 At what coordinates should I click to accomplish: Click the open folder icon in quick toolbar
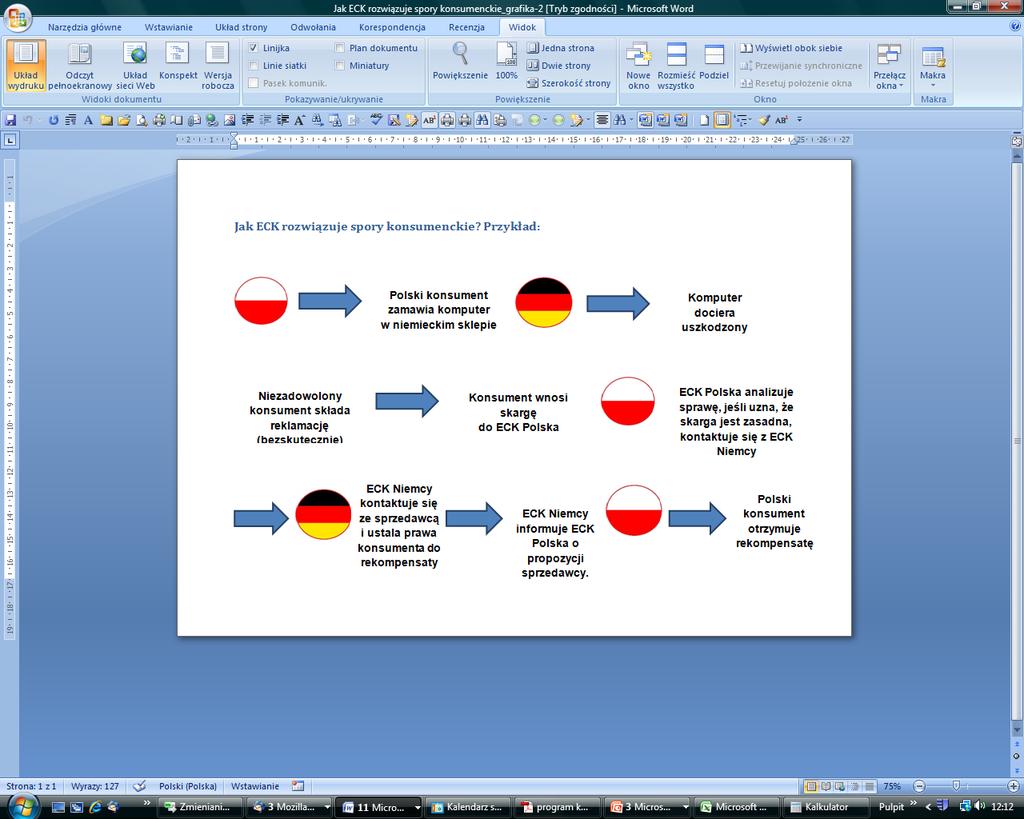tap(123, 120)
